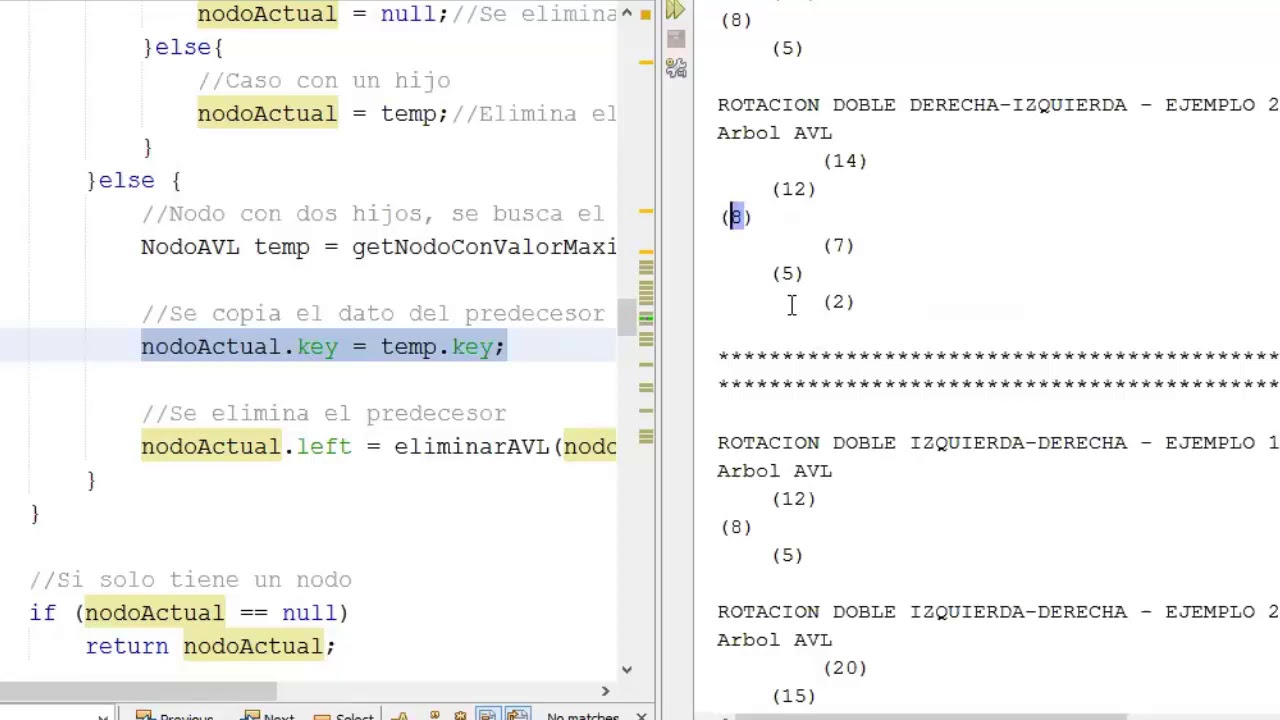Viewport: 1280px width, 720px height.
Task: Click the 'nodoActual.left = eliminarAVL(' line
Action: tap(379, 446)
